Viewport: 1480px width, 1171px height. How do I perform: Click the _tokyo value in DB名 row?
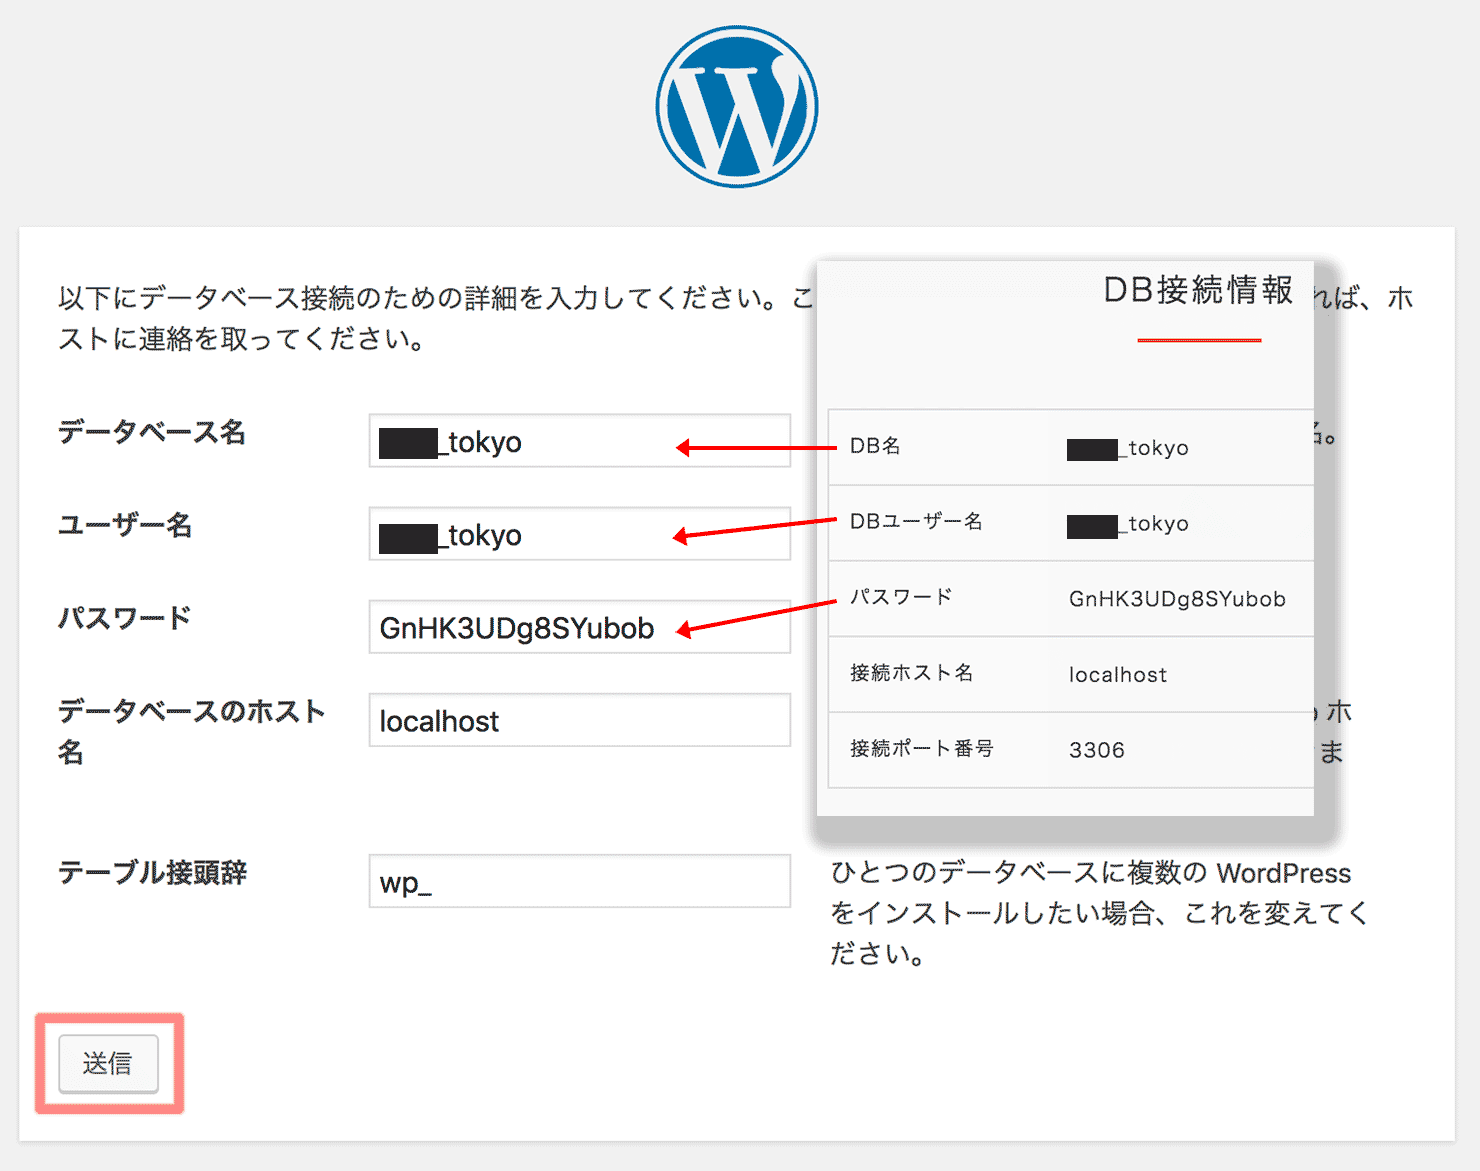pyautogui.click(x=1128, y=448)
